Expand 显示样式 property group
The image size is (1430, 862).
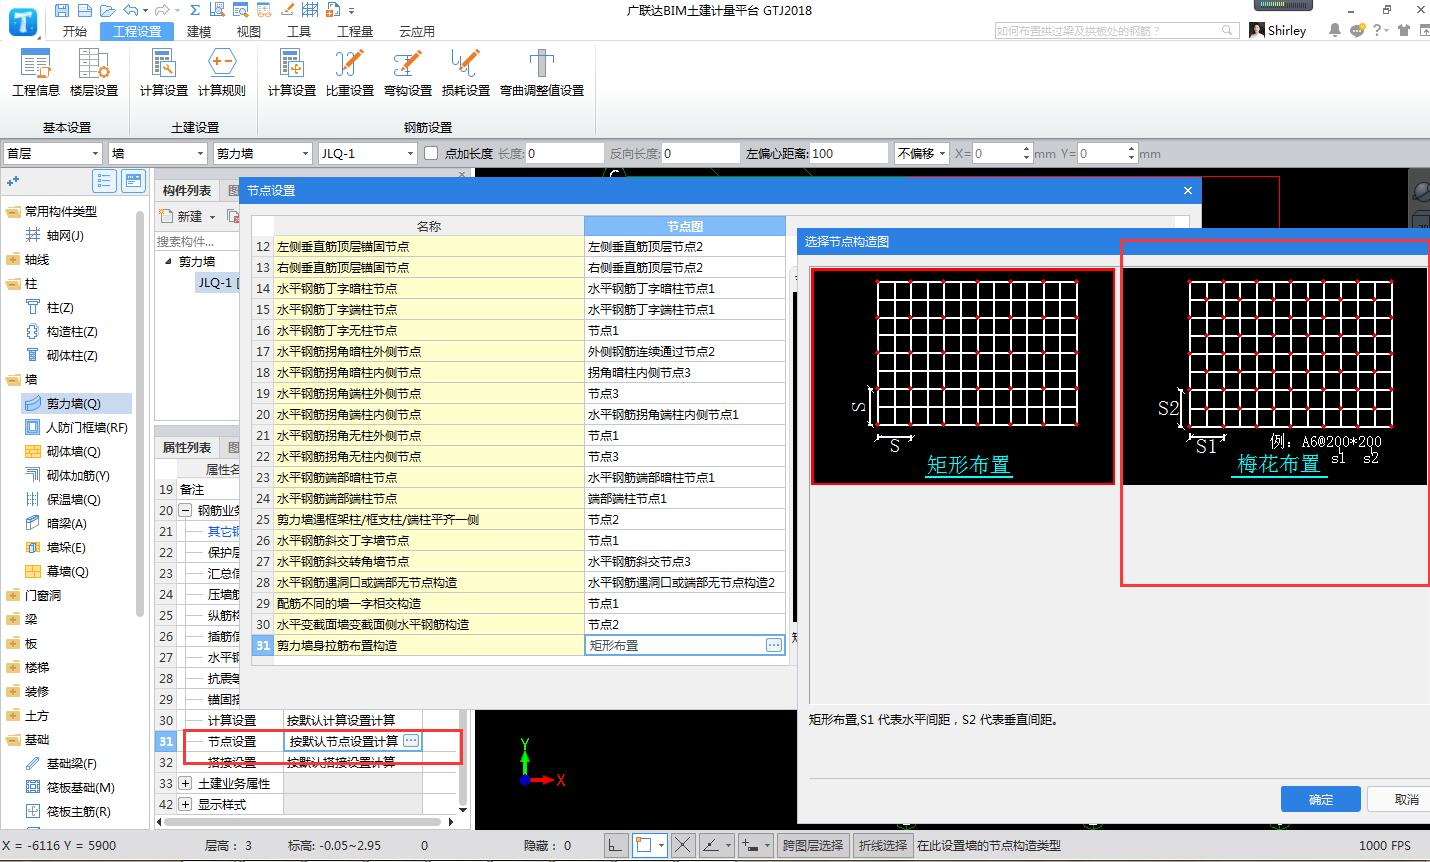[x=185, y=804]
